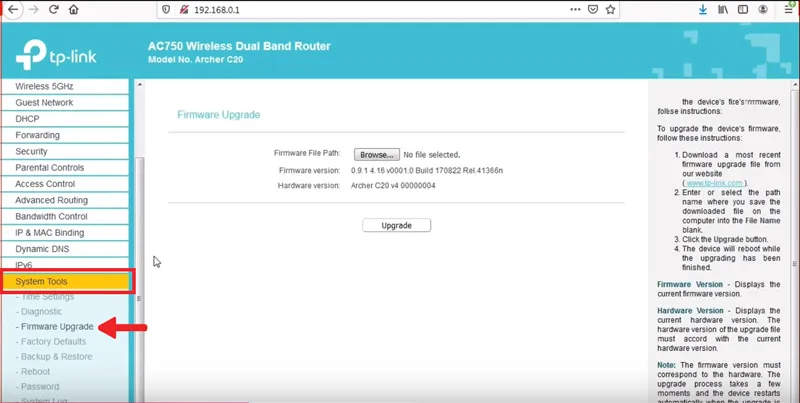Screen dimensions: 800x403
Task: Click the 'Model No. Archer C20' header text
Action: pos(195,60)
